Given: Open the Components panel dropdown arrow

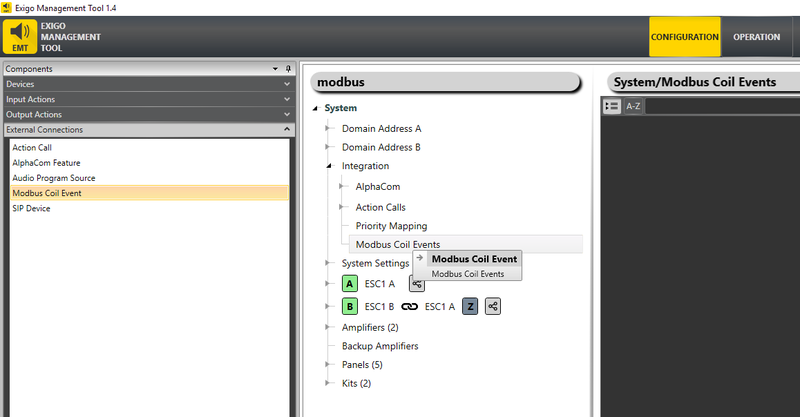Looking at the screenshot, I should (276, 69).
